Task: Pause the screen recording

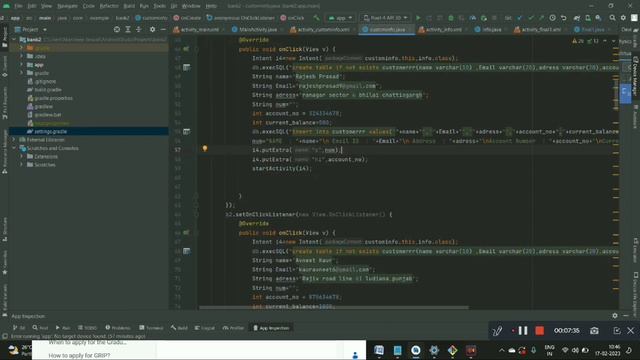Action: [x=523, y=331]
